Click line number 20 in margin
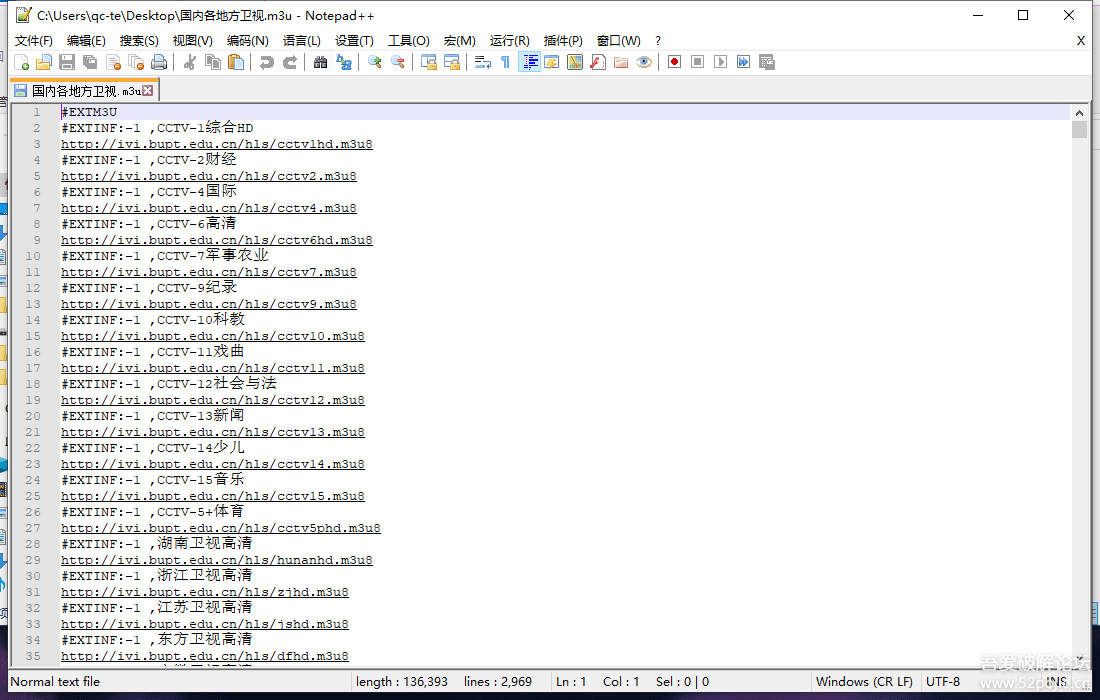Viewport: 1100px width, 700px height. (x=33, y=416)
